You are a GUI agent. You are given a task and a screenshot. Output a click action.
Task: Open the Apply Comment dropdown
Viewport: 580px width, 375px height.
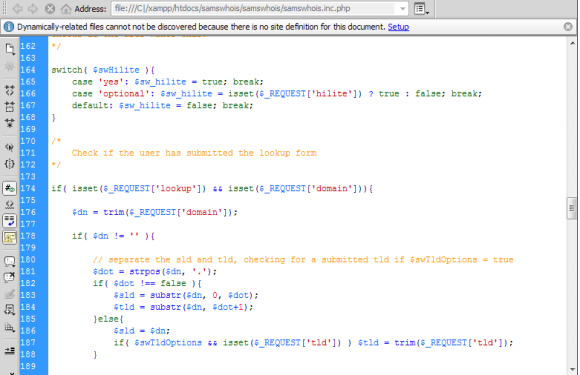click(x=10, y=261)
